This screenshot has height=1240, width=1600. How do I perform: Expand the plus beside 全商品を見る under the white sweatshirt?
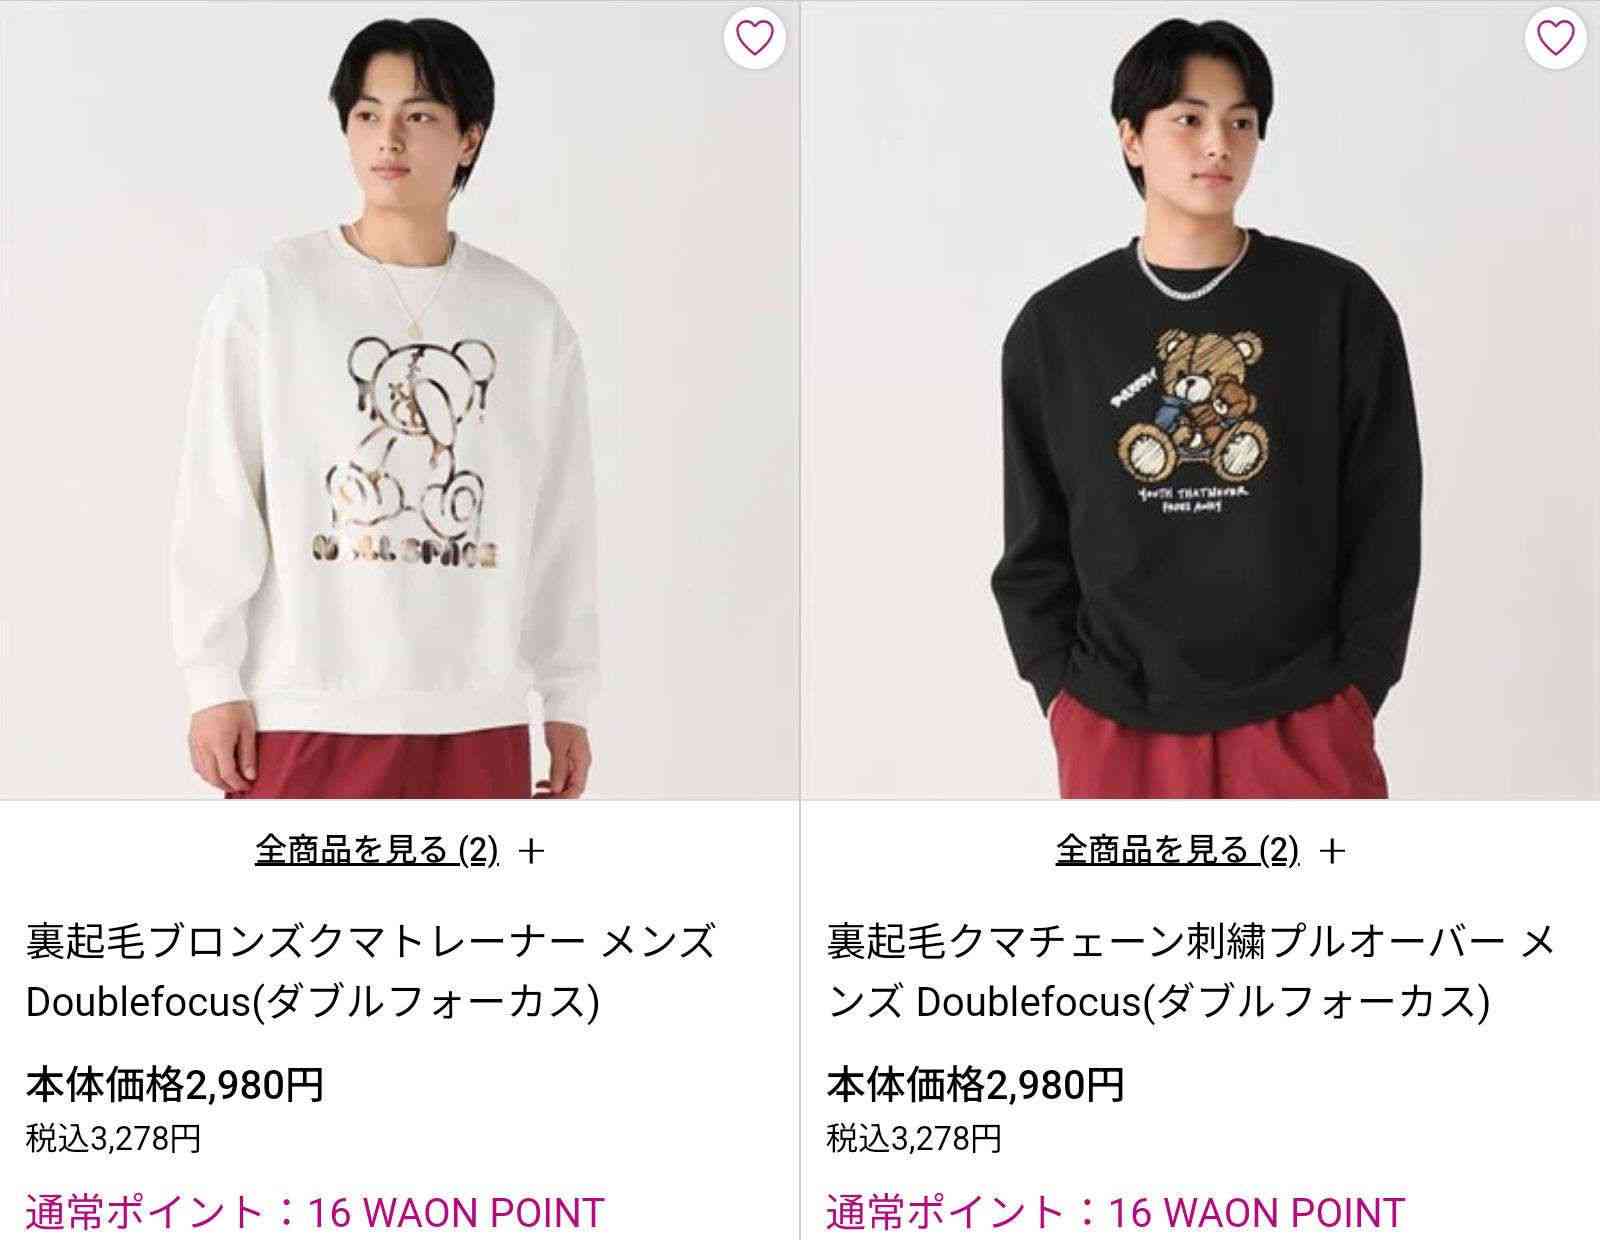click(534, 852)
